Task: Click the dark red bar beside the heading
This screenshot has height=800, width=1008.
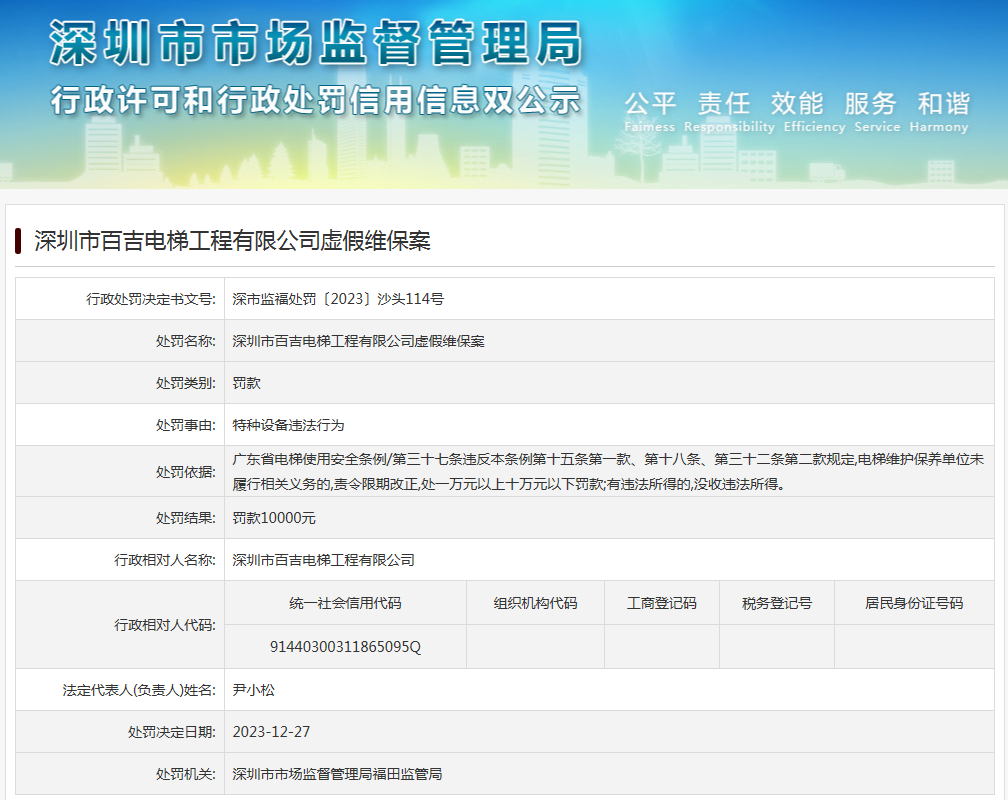Action: click(x=18, y=241)
